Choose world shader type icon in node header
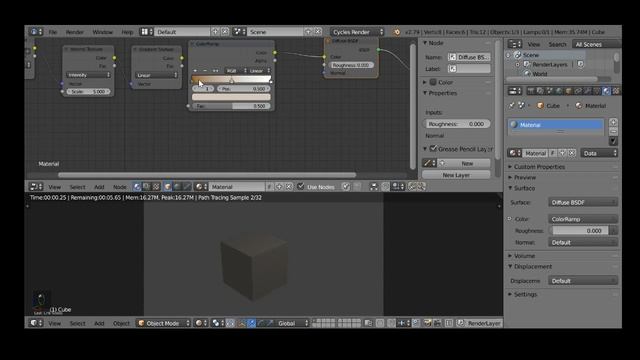The height and width of the screenshot is (360, 640). click(177, 187)
